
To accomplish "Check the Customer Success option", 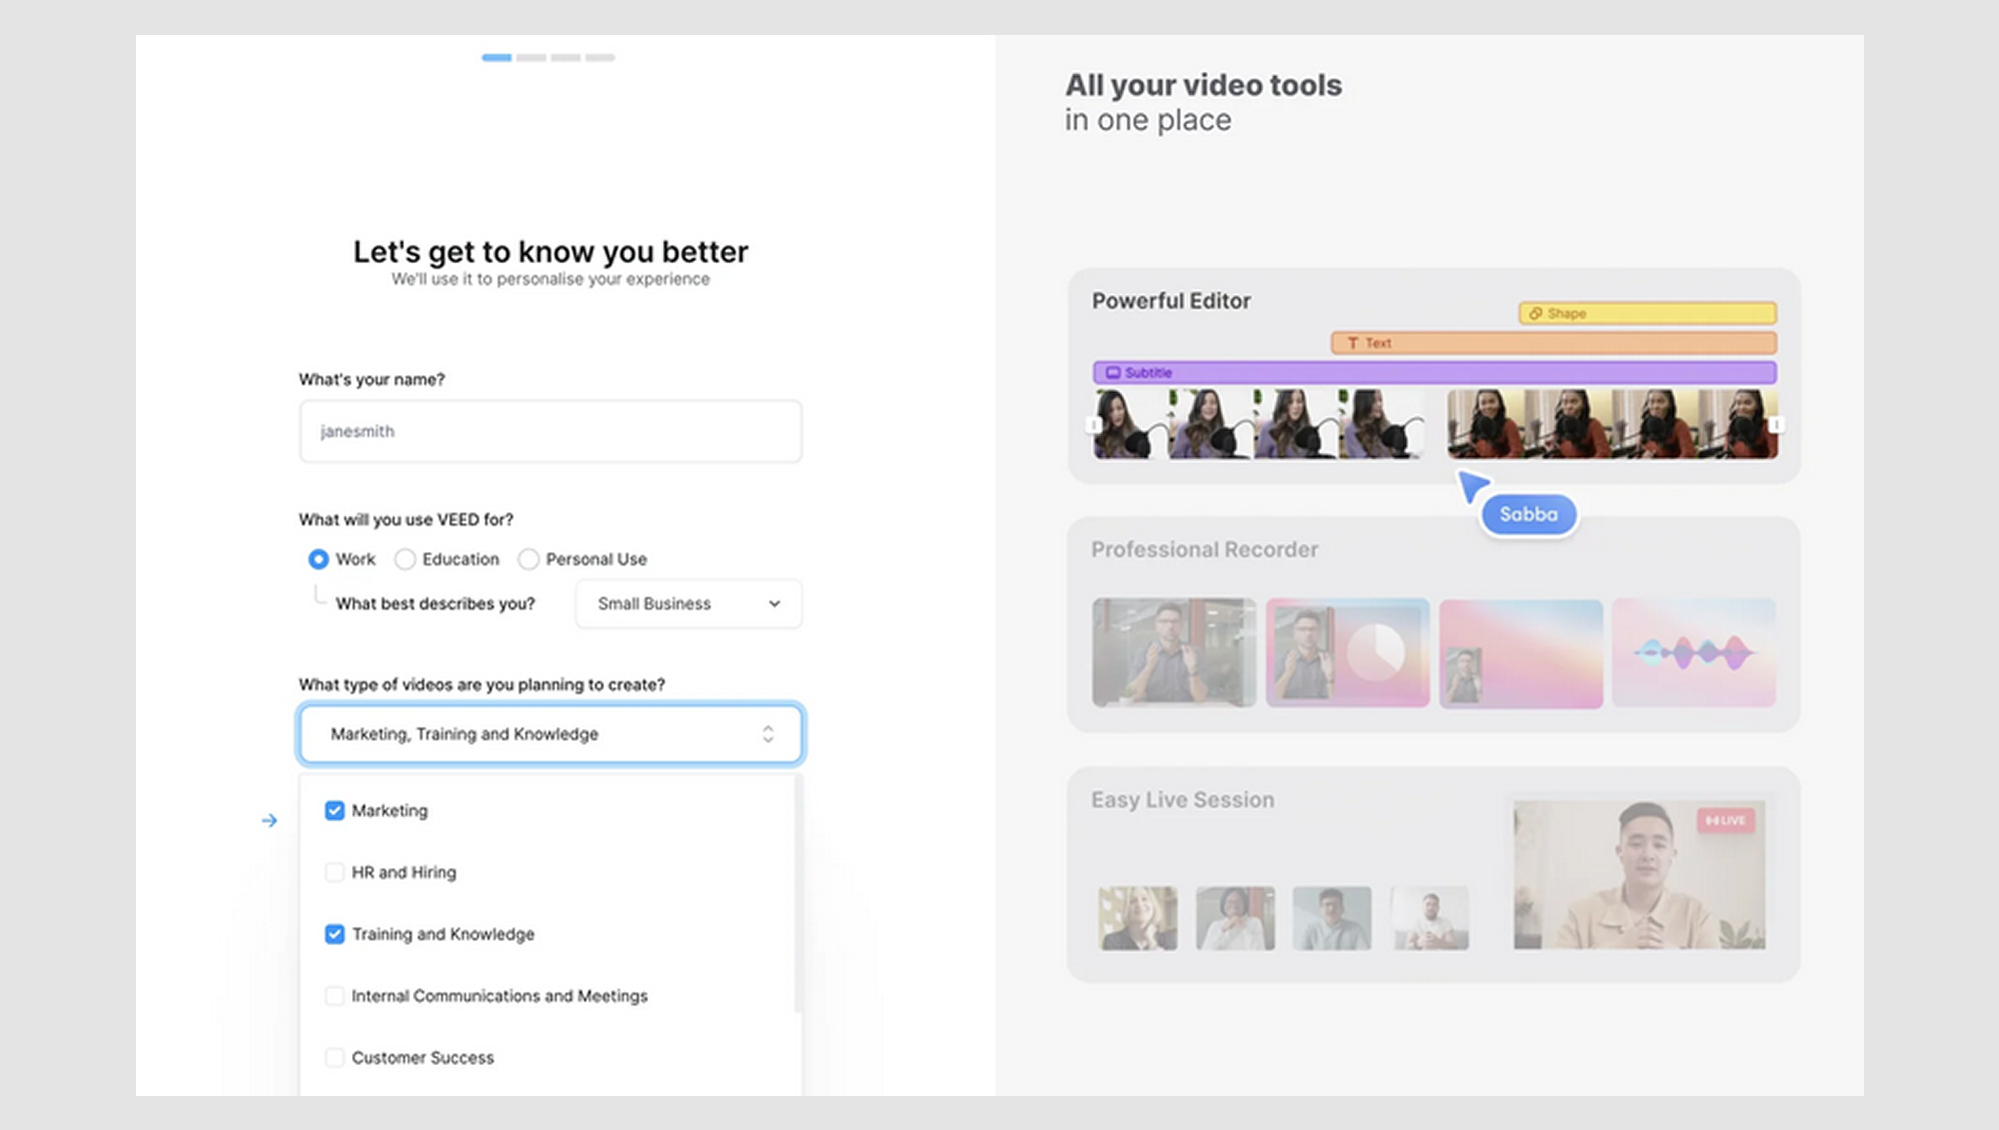I will click(x=335, y=1058).
